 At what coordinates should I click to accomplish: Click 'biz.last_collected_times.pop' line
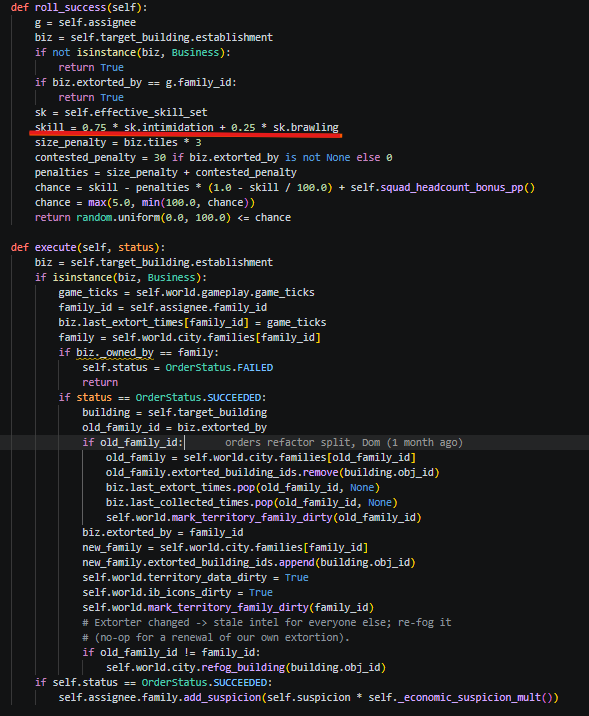point(252,502)
